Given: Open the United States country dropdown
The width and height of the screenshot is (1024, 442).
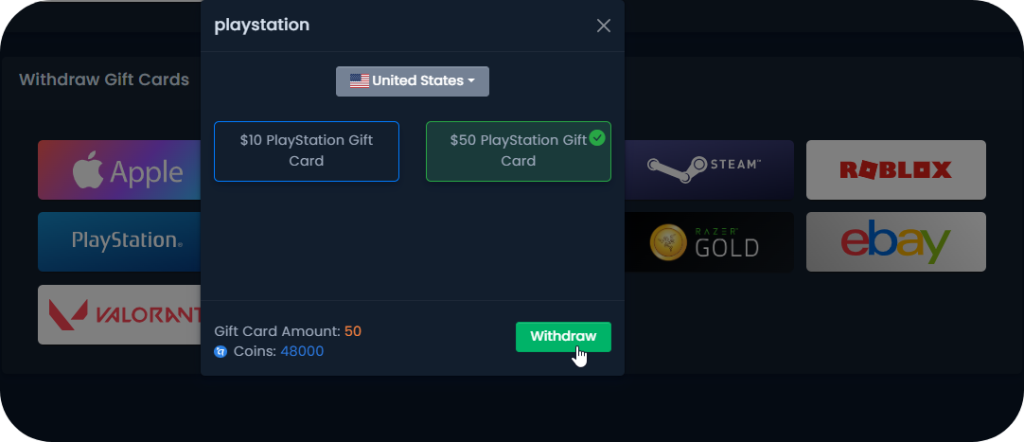Looking at the screenshot, I should coord(413,81).
